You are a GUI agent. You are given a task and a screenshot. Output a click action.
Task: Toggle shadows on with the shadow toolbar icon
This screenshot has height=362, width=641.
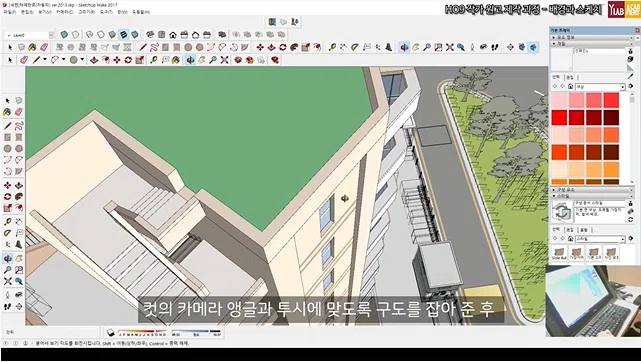[x=110, y=333]
